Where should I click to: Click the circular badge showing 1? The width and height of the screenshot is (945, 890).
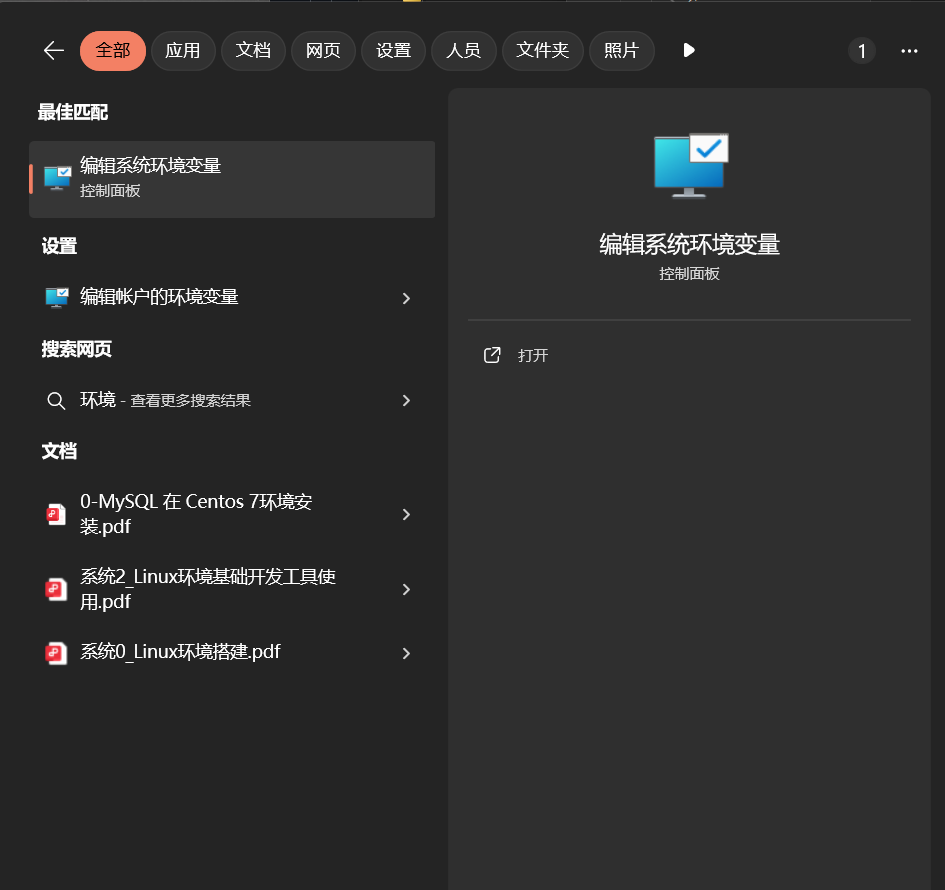coord(862,51)
